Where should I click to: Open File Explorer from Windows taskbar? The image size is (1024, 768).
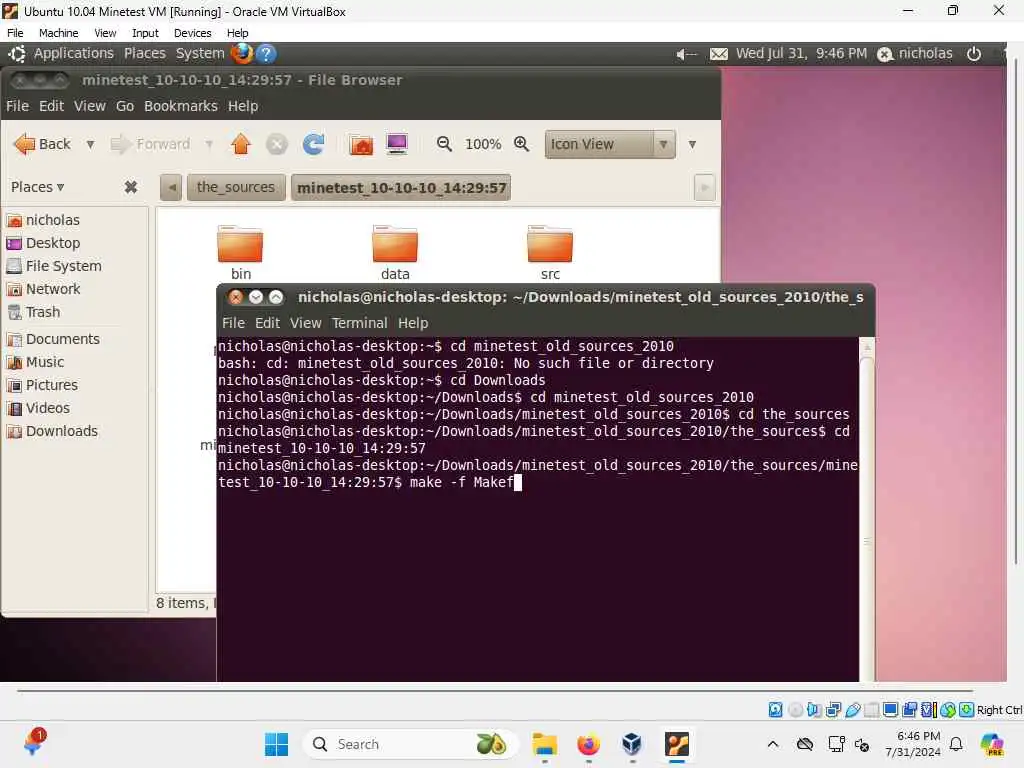[544, 744]
